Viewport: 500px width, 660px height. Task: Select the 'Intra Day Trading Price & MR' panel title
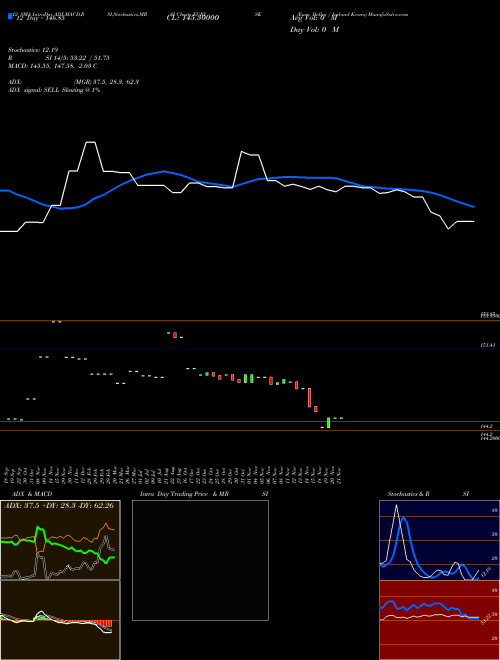tap(184, 494)
